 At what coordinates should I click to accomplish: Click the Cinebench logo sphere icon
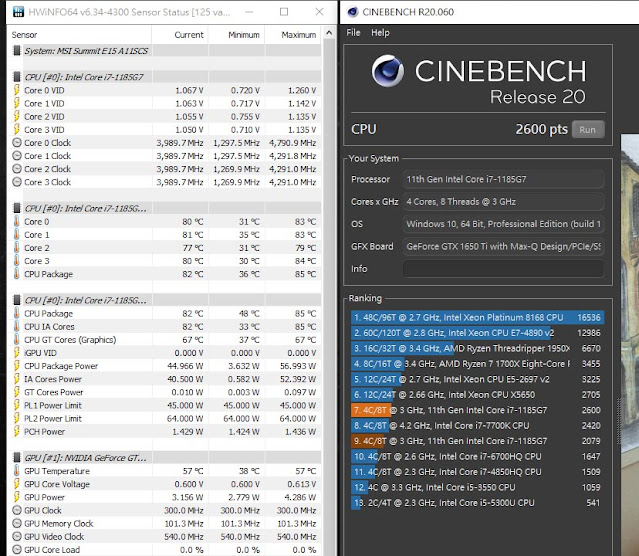point(388,71)
